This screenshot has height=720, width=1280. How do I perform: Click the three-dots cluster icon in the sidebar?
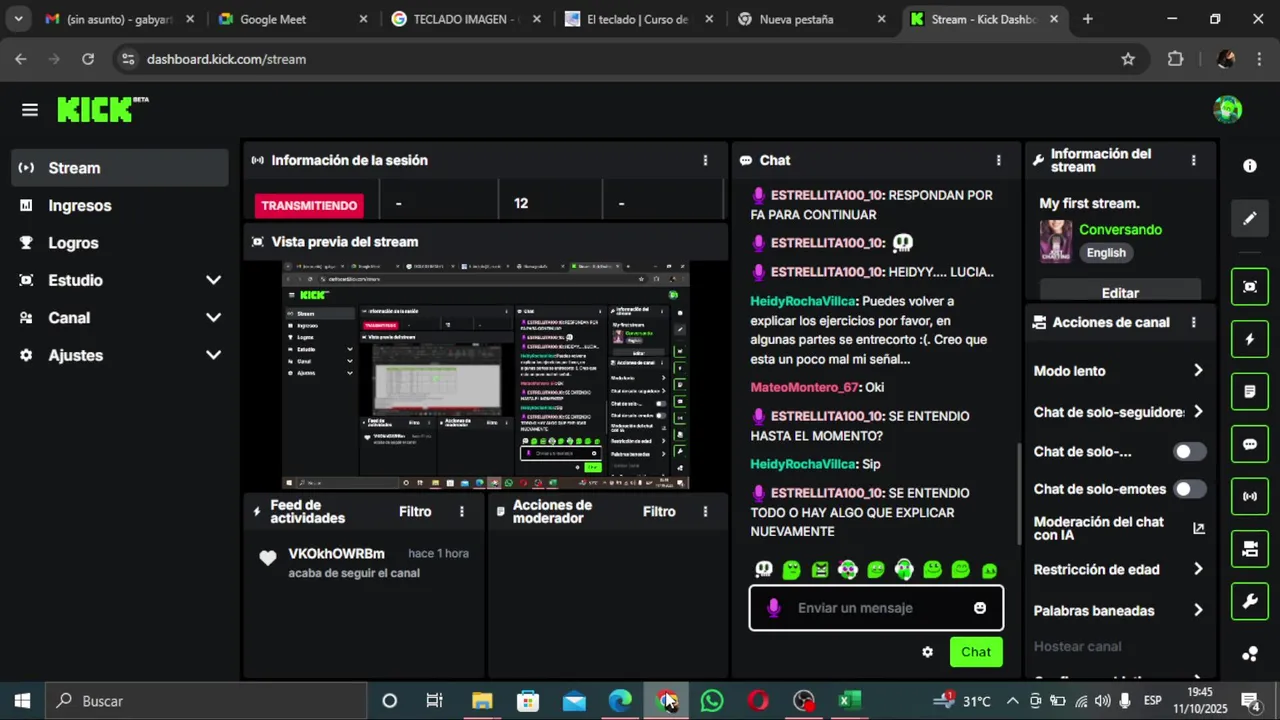click(1250, 654)
